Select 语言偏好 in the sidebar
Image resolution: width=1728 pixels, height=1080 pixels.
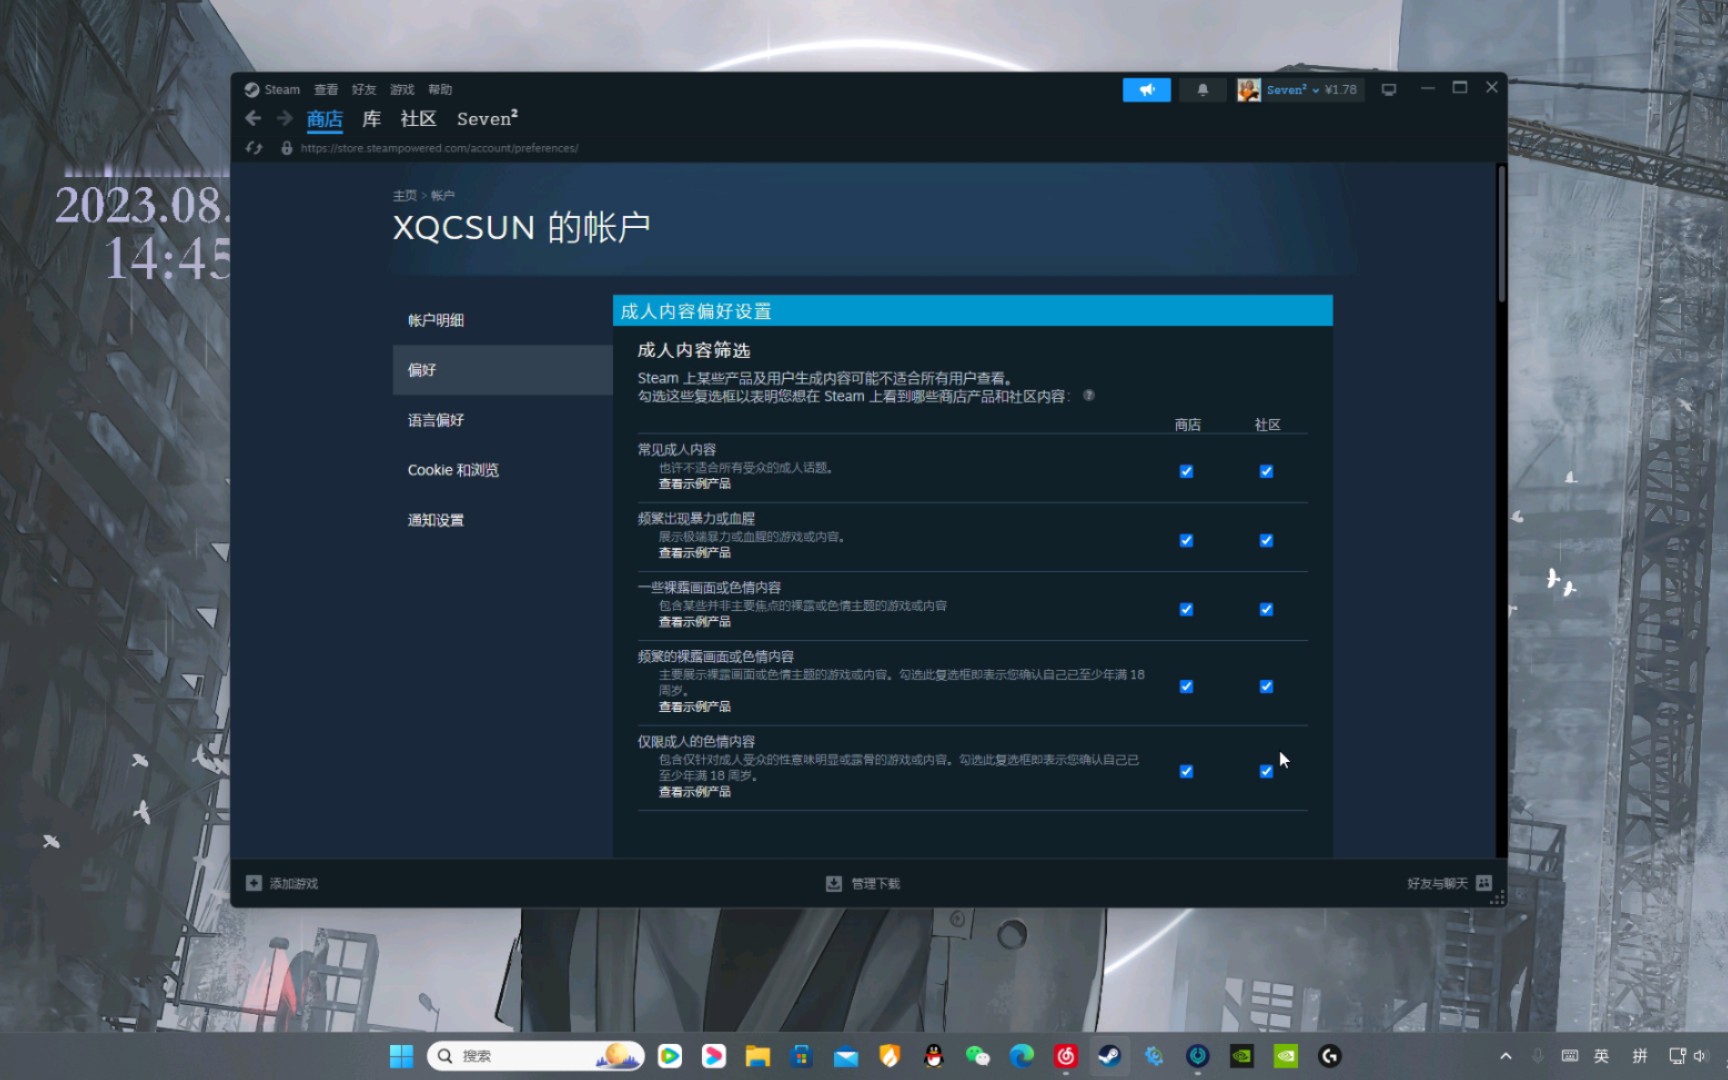[436, 420]
